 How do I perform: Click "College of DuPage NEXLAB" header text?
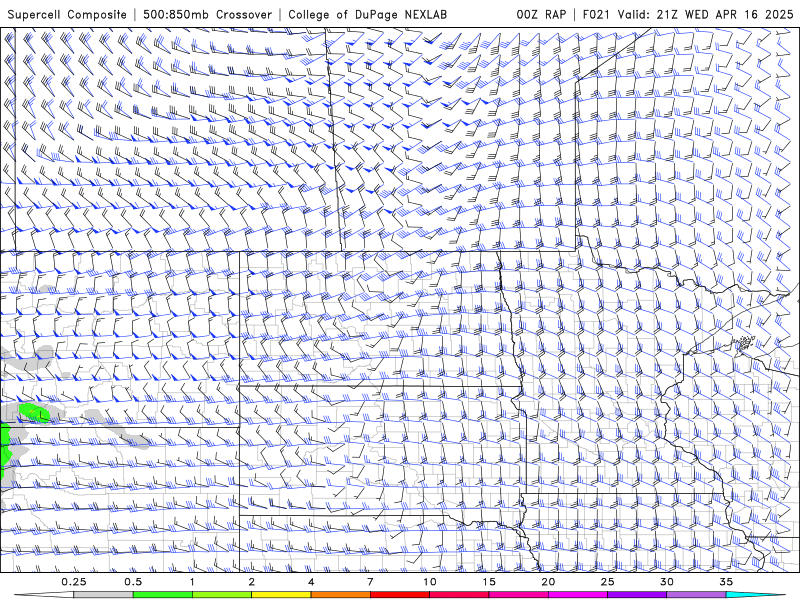point(367,15)
